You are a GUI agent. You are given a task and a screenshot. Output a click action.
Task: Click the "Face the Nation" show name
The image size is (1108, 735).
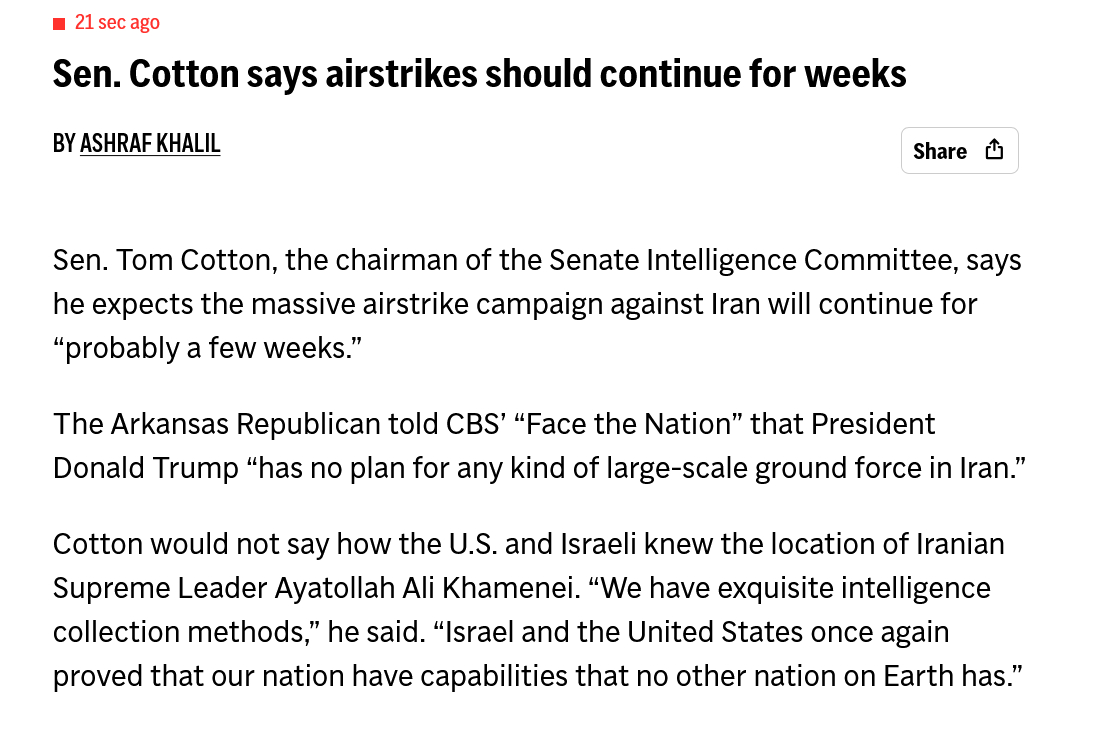pyautogui.click(x=628, y=424)
